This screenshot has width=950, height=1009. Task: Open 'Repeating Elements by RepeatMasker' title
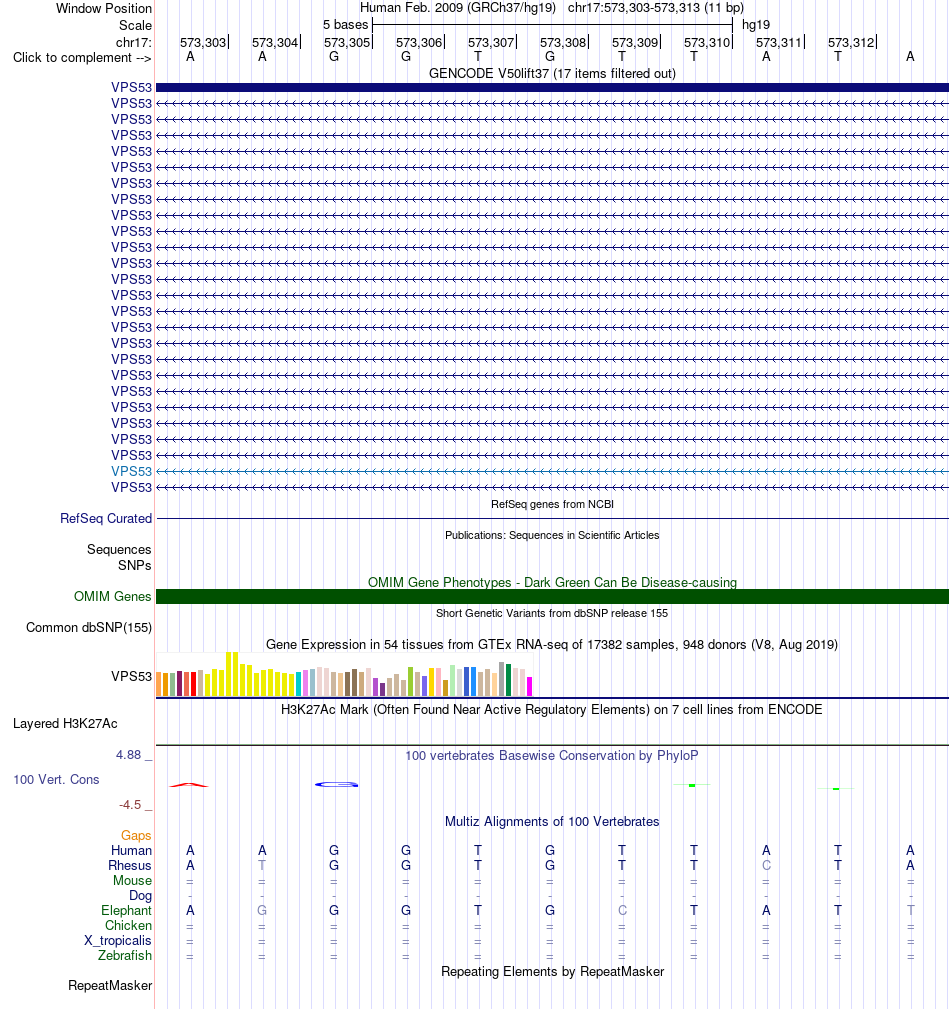pos(552,972)
